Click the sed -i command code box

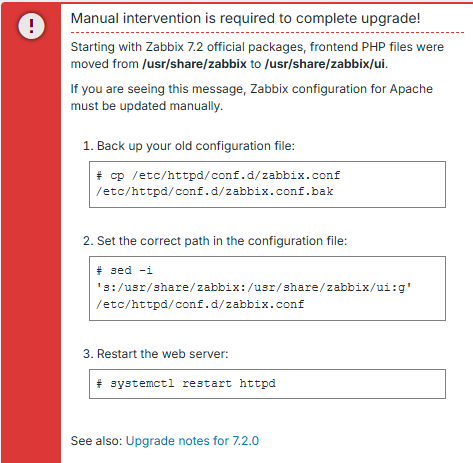click(x=267, y=288)
